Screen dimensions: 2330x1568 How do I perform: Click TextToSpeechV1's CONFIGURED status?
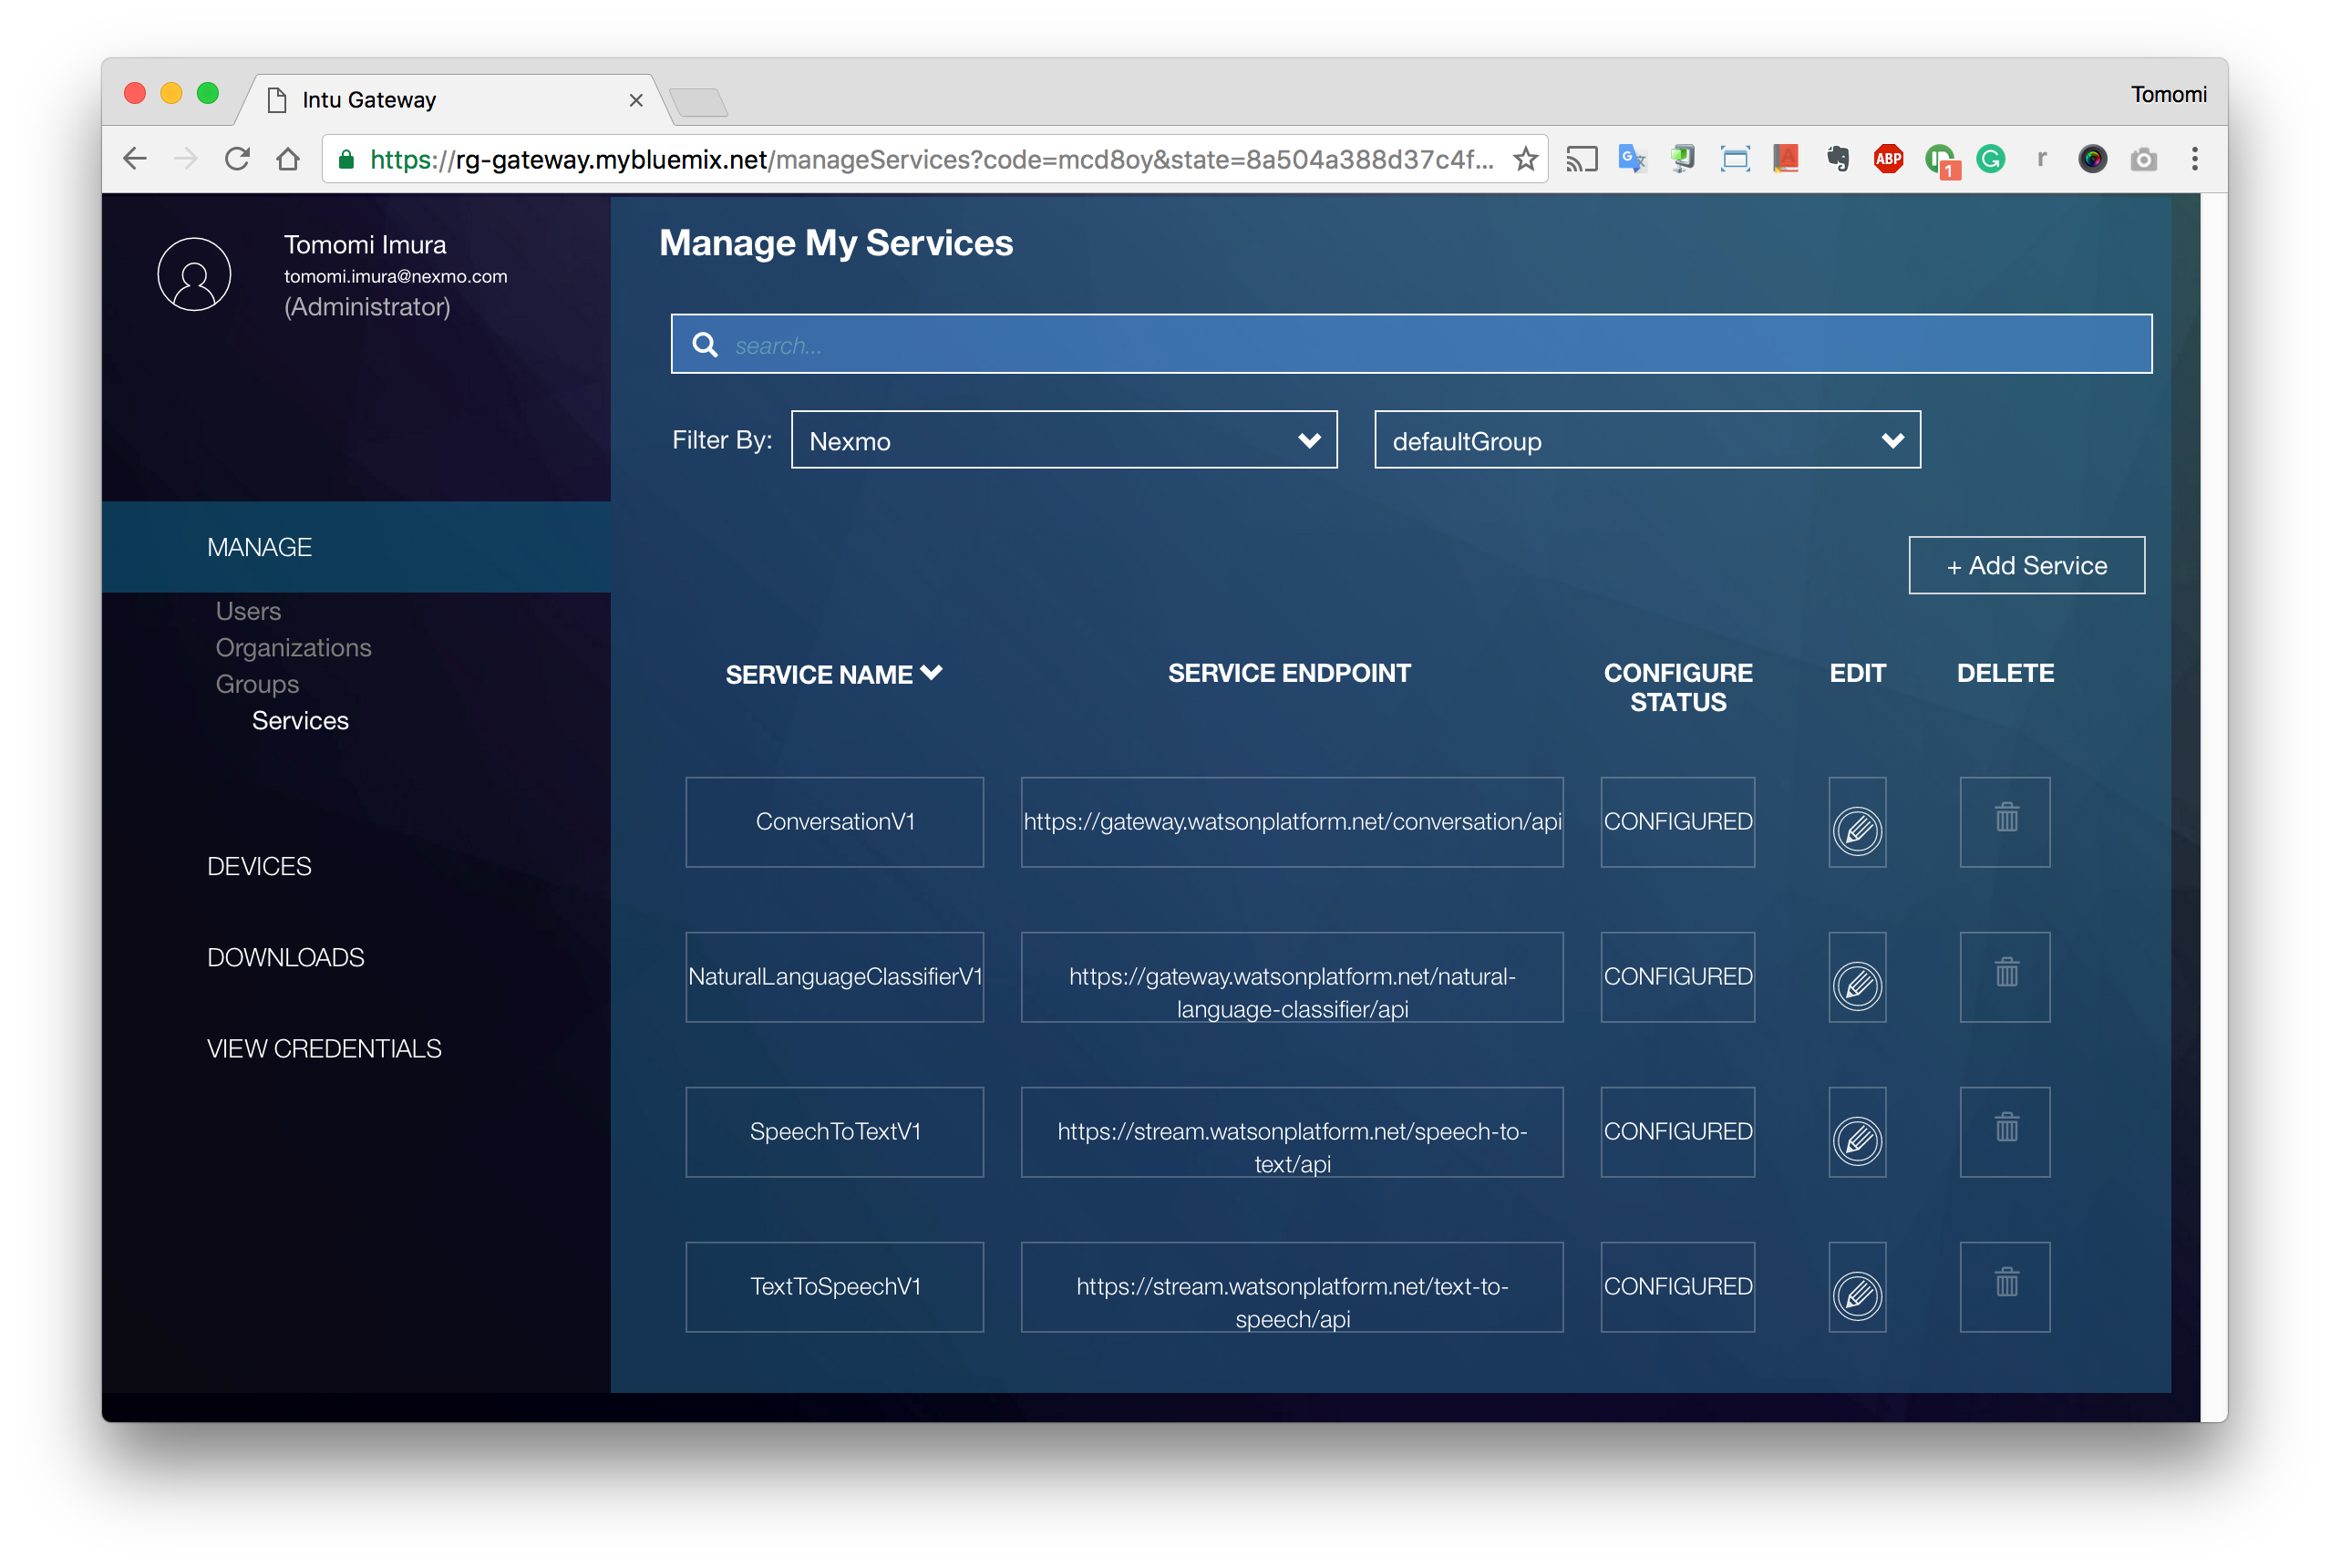[x=1678, y=1288]
